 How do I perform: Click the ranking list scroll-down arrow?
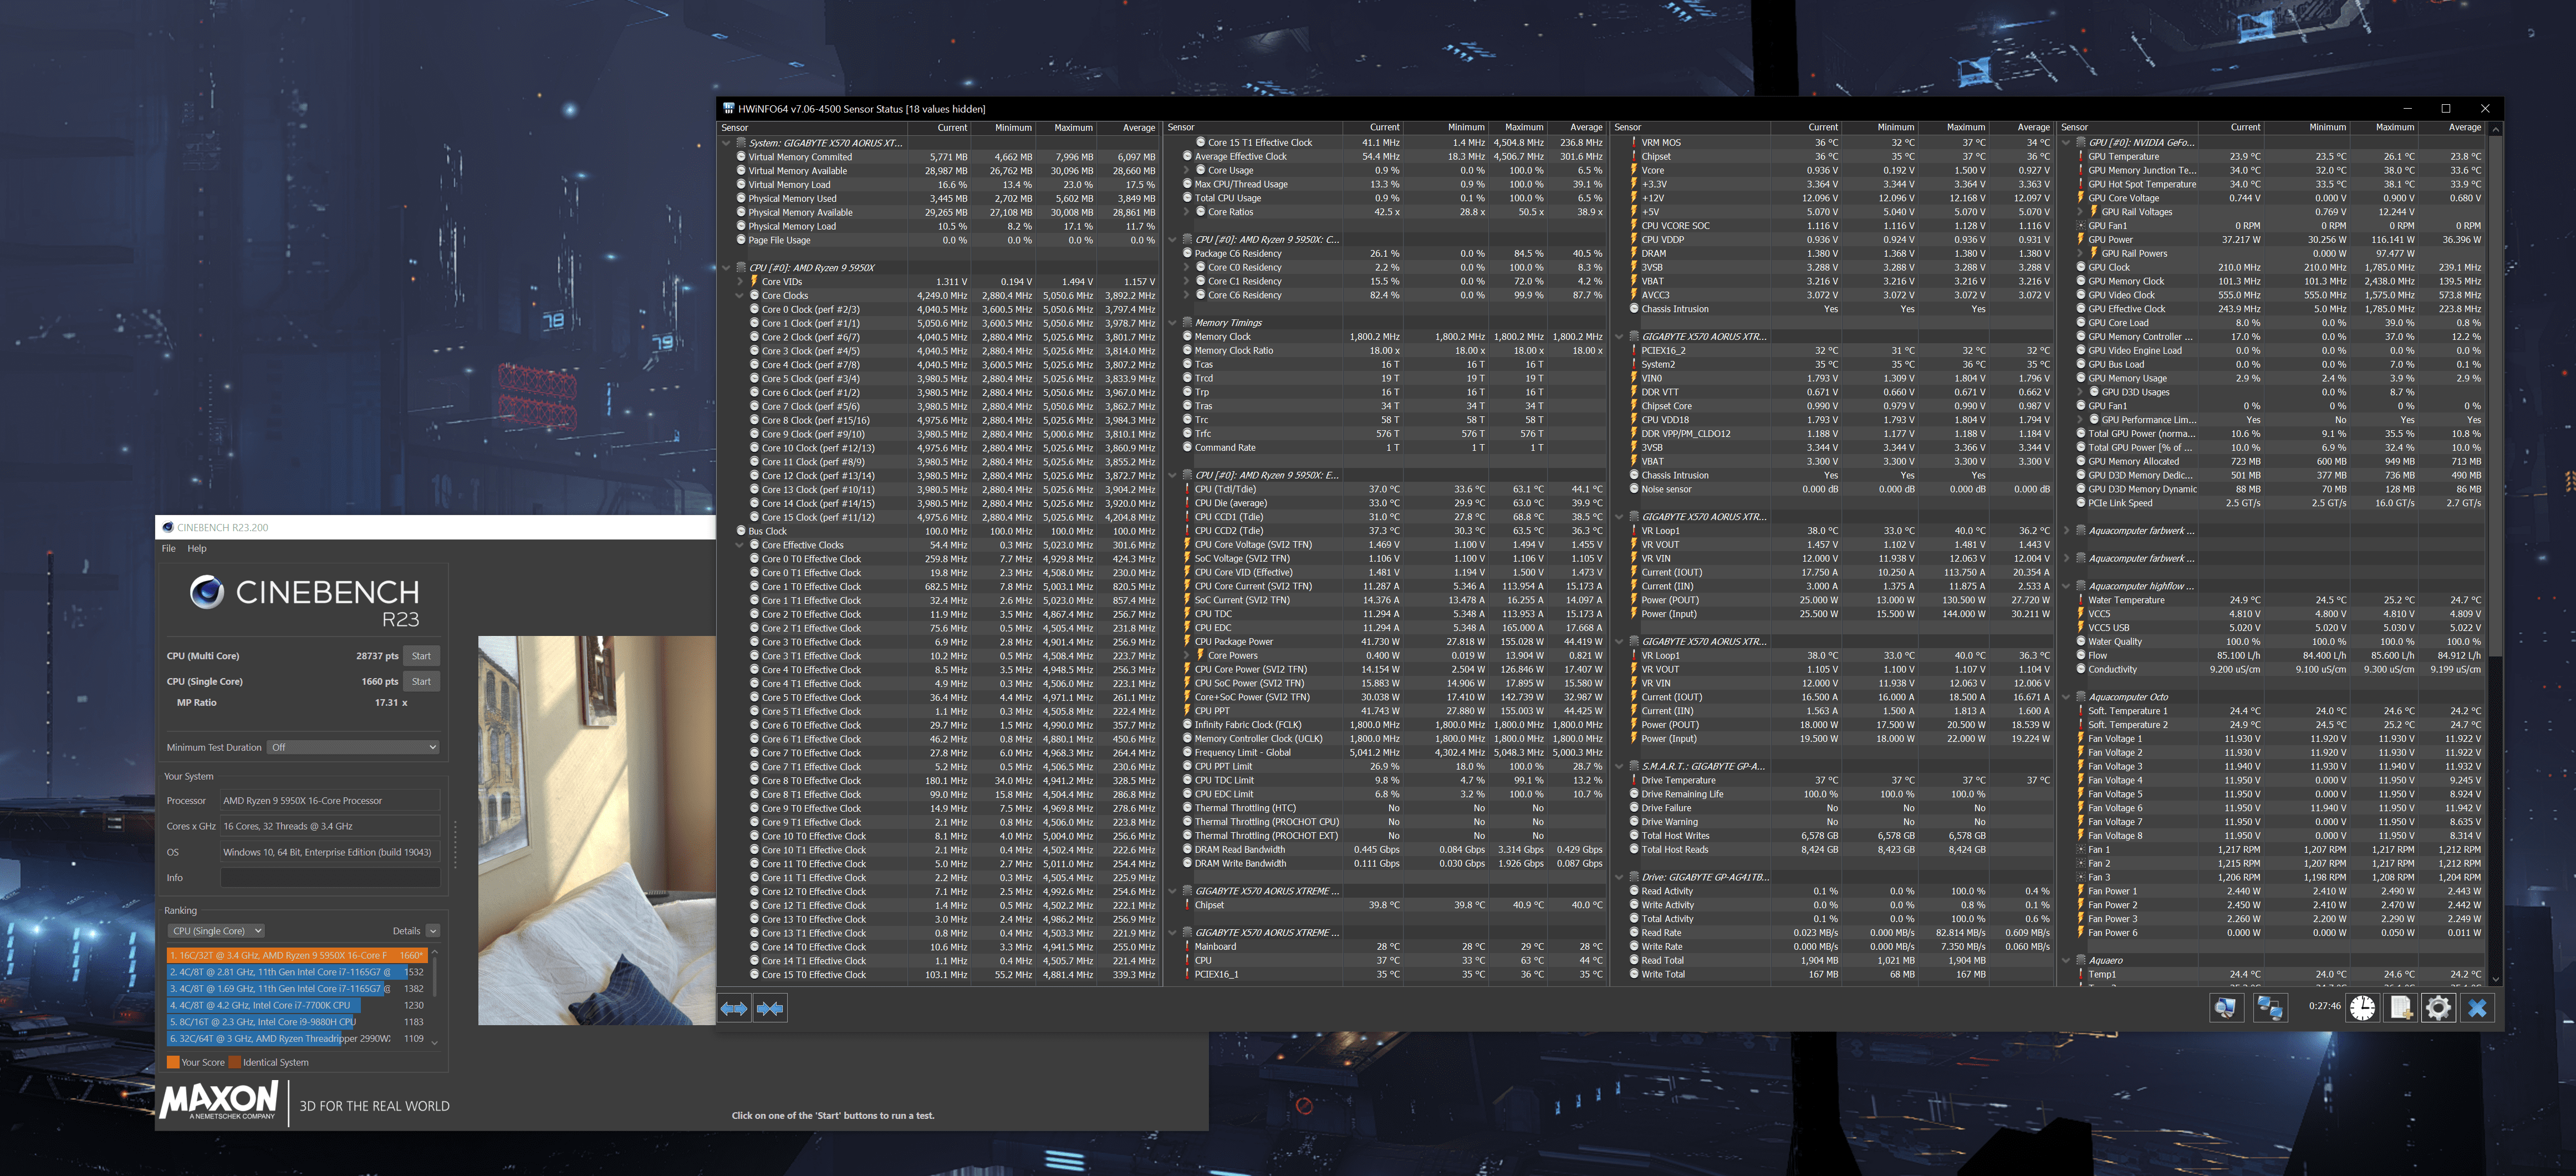(434, 1043)
